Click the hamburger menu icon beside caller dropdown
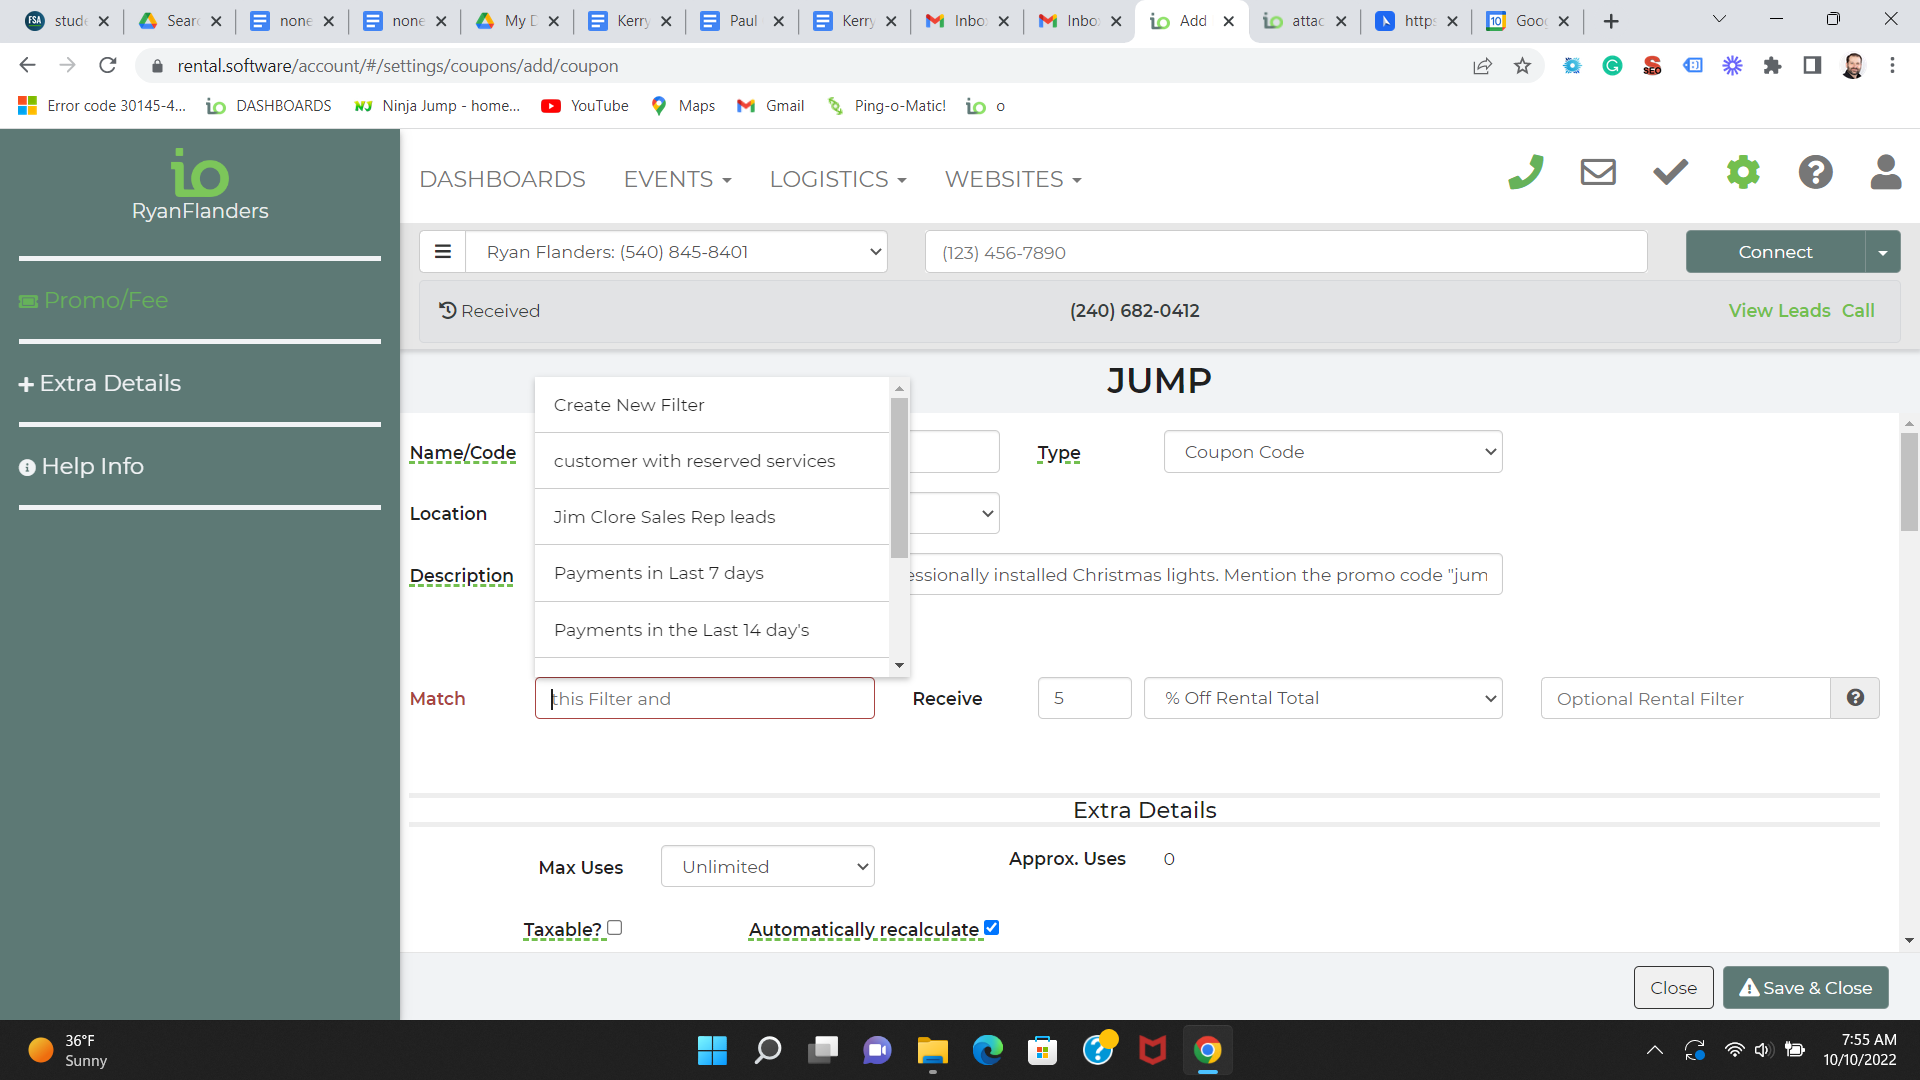Screen dimensions: 1920x1080 click(x=443, y=252)
